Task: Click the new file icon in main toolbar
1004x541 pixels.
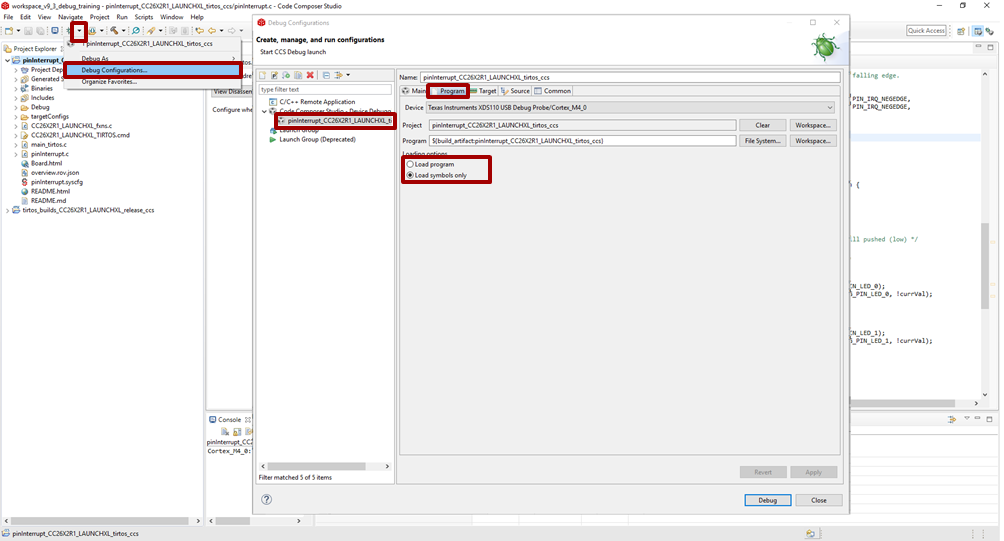Action: (x=8, y=31)
